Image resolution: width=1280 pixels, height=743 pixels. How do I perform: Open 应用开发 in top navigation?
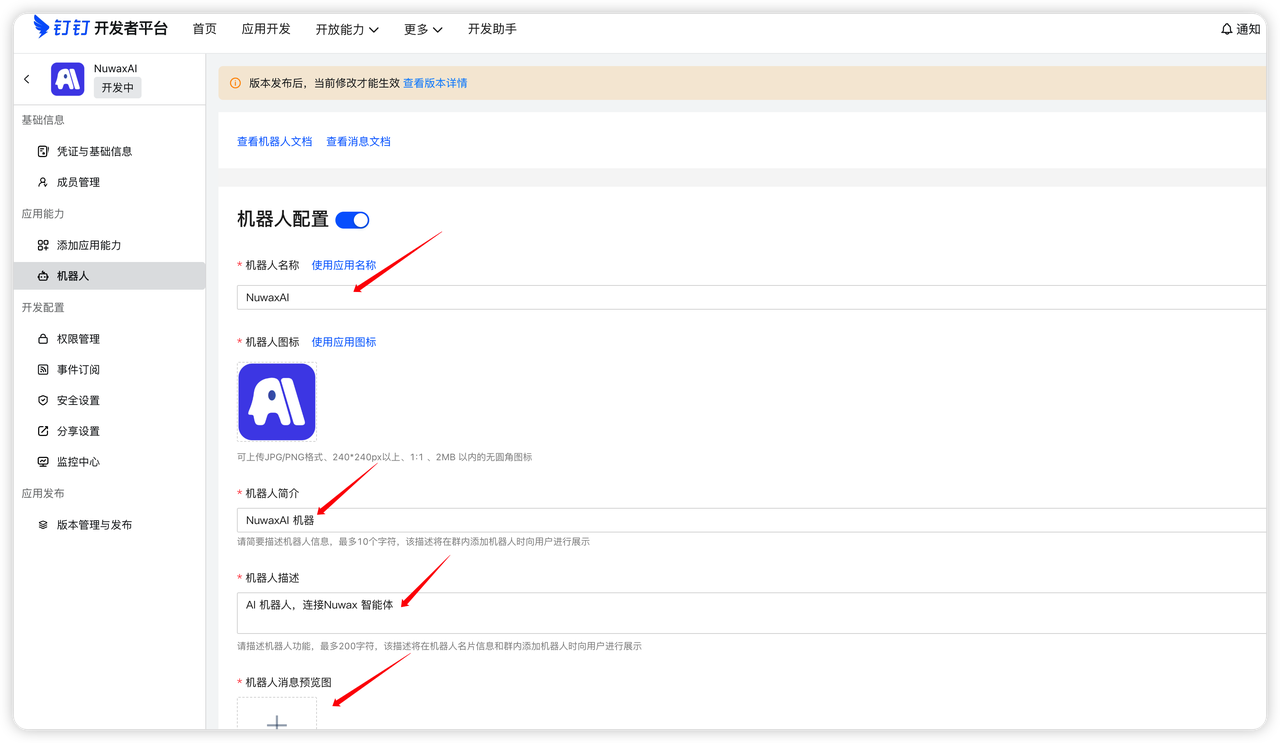point(266,29)
